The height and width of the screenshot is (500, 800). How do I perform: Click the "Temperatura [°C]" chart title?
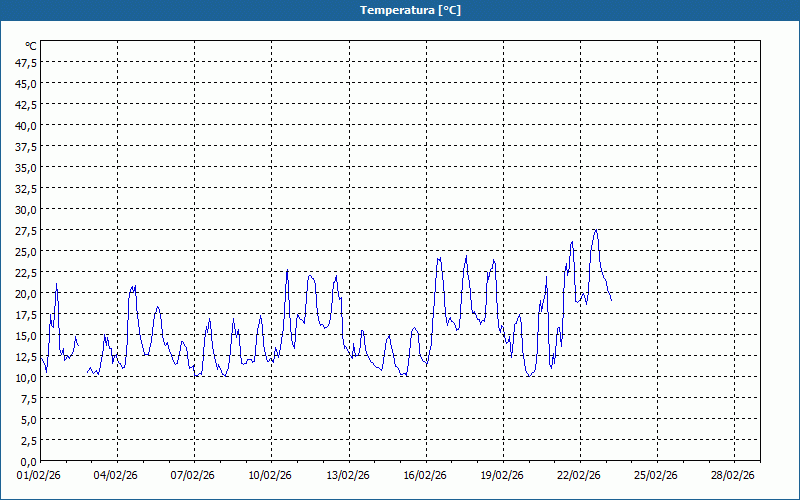[399, 10]
